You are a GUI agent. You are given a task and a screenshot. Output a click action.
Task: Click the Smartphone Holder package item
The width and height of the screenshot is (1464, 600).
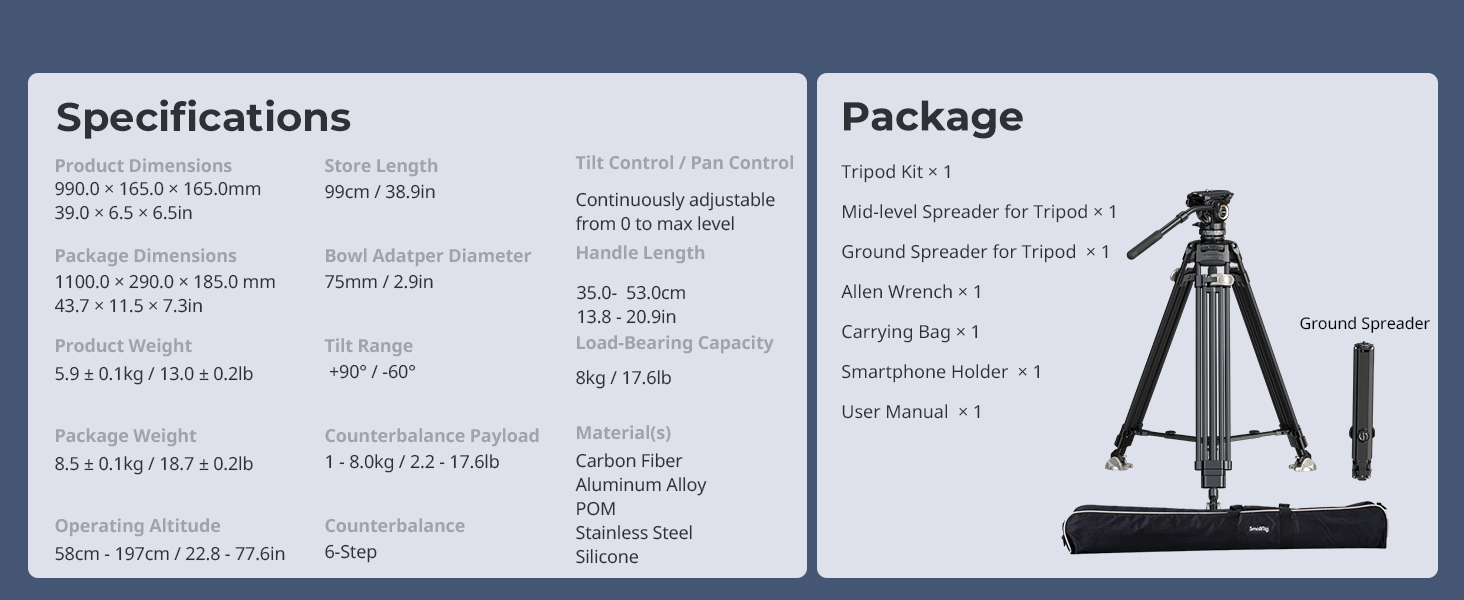click(x=941, y=372)
